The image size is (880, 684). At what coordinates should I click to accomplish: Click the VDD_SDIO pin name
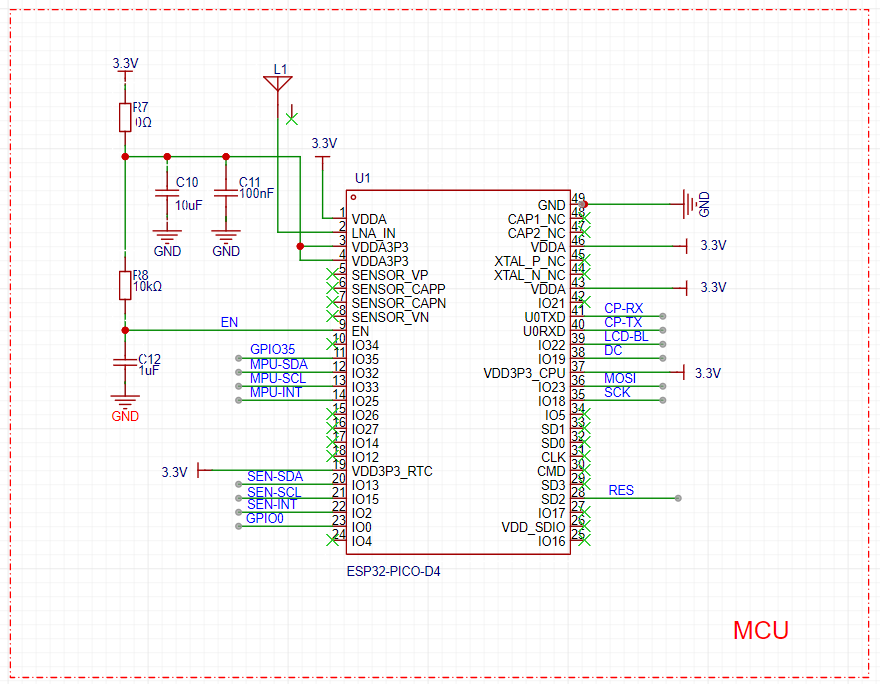[x=533, y=527]
